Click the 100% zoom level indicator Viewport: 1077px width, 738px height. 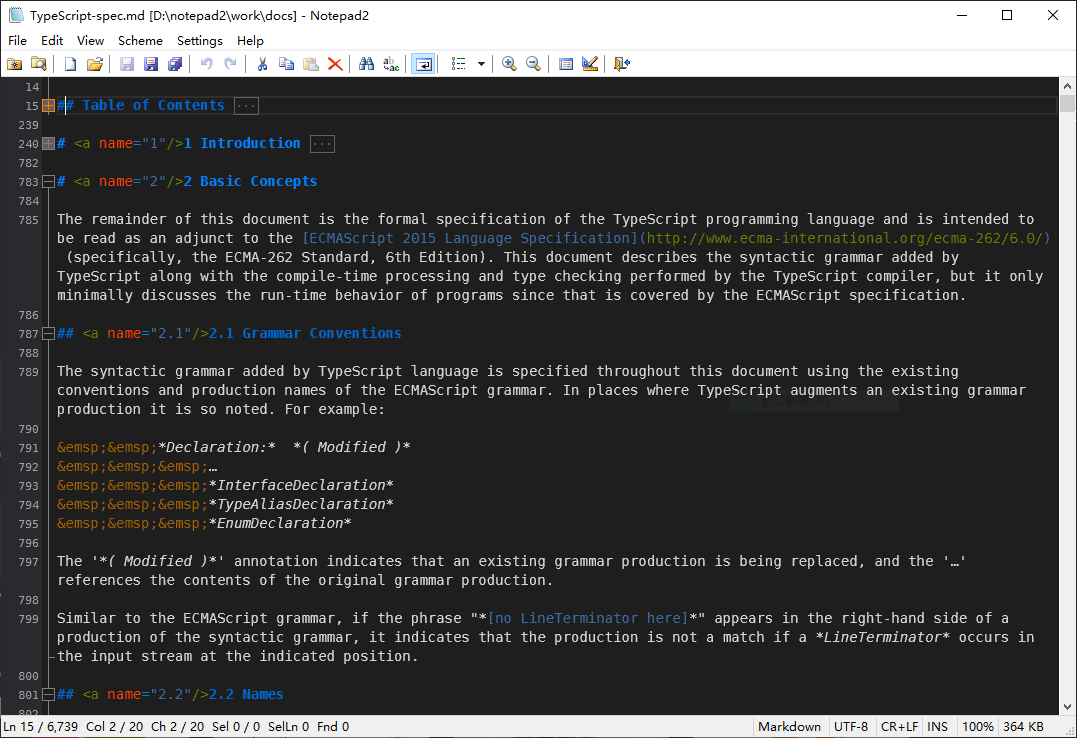click(x=977, y=726)
